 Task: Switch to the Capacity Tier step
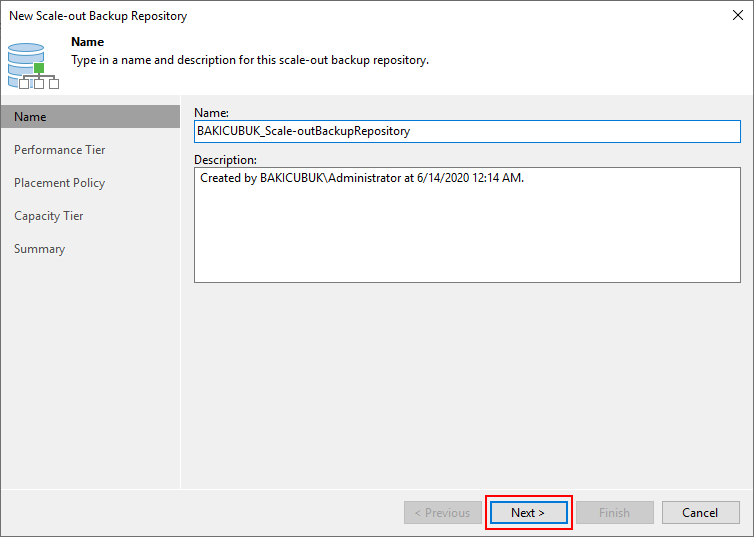click(x=49, y=216)
